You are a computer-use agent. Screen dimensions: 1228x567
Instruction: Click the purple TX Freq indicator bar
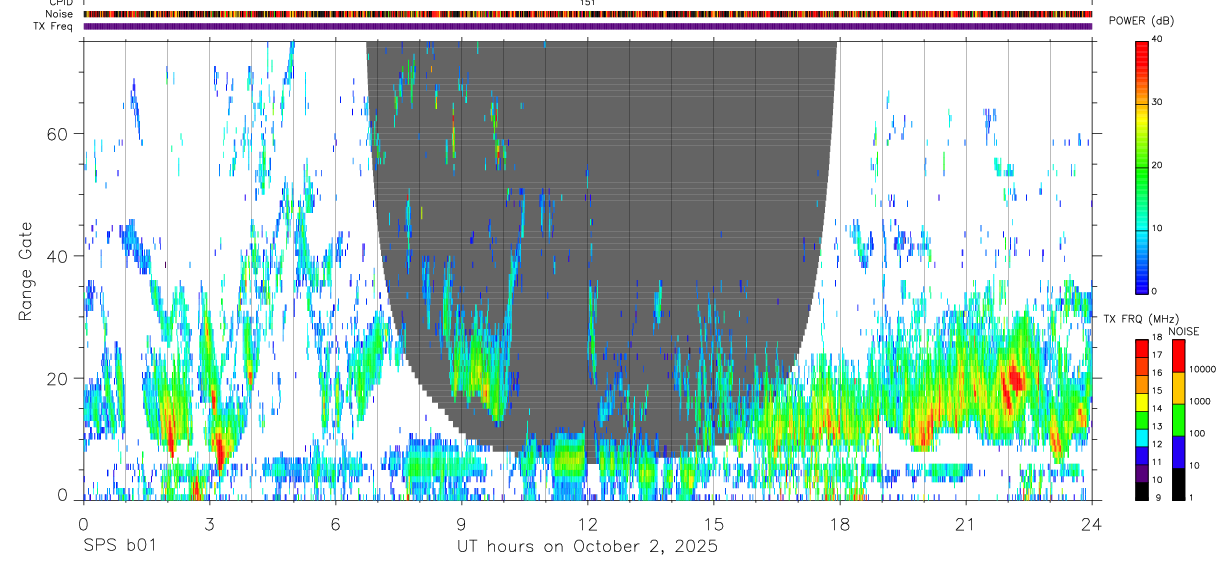(x=587, y=26)
